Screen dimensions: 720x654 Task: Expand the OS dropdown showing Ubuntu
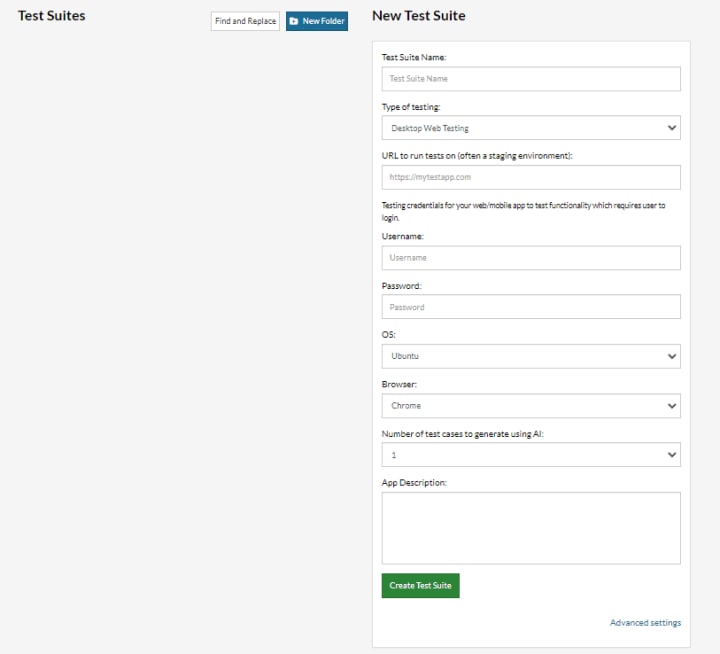pos(531,356)
